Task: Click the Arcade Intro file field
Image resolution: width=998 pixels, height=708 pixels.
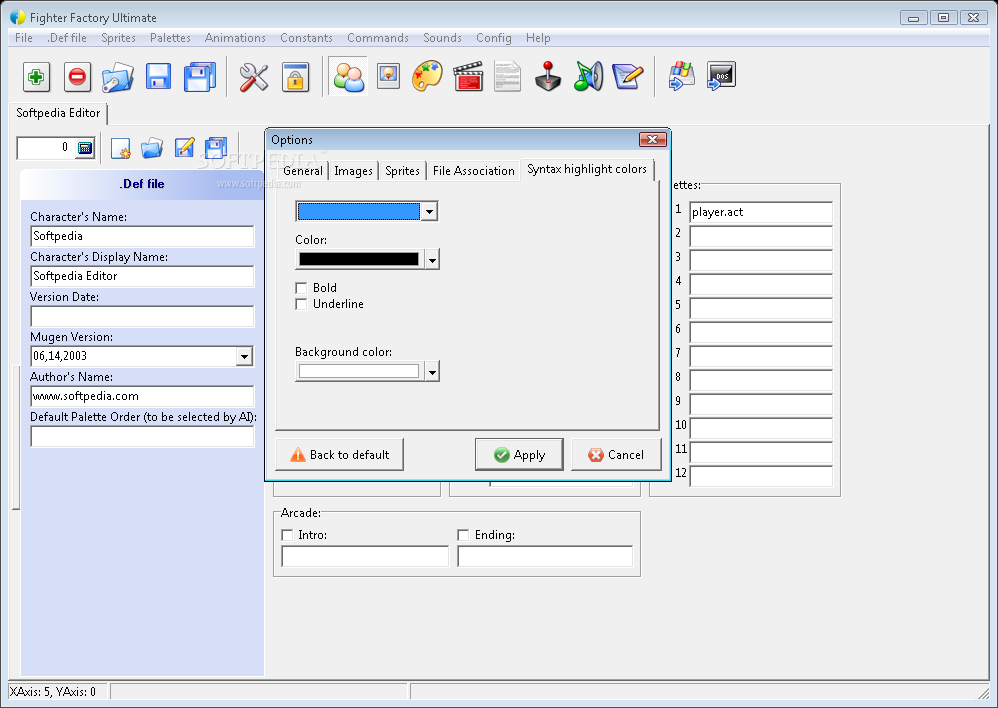Action: [x=365, y=556]
